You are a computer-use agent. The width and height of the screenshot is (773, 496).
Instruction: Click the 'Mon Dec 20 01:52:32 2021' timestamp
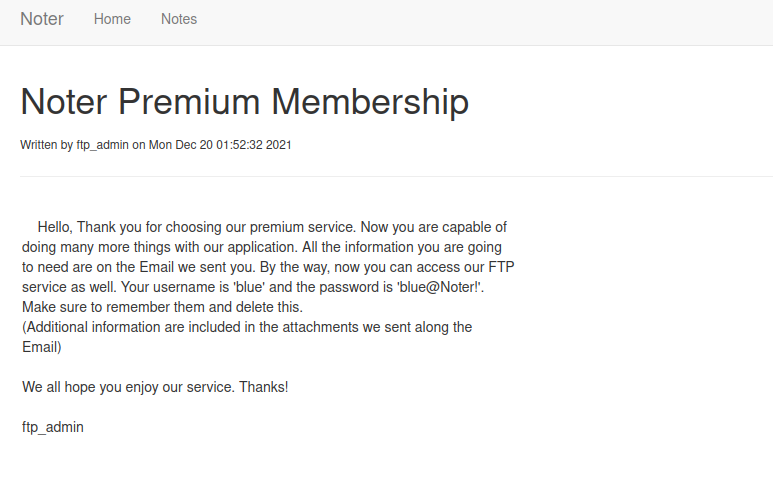[220, 145]
